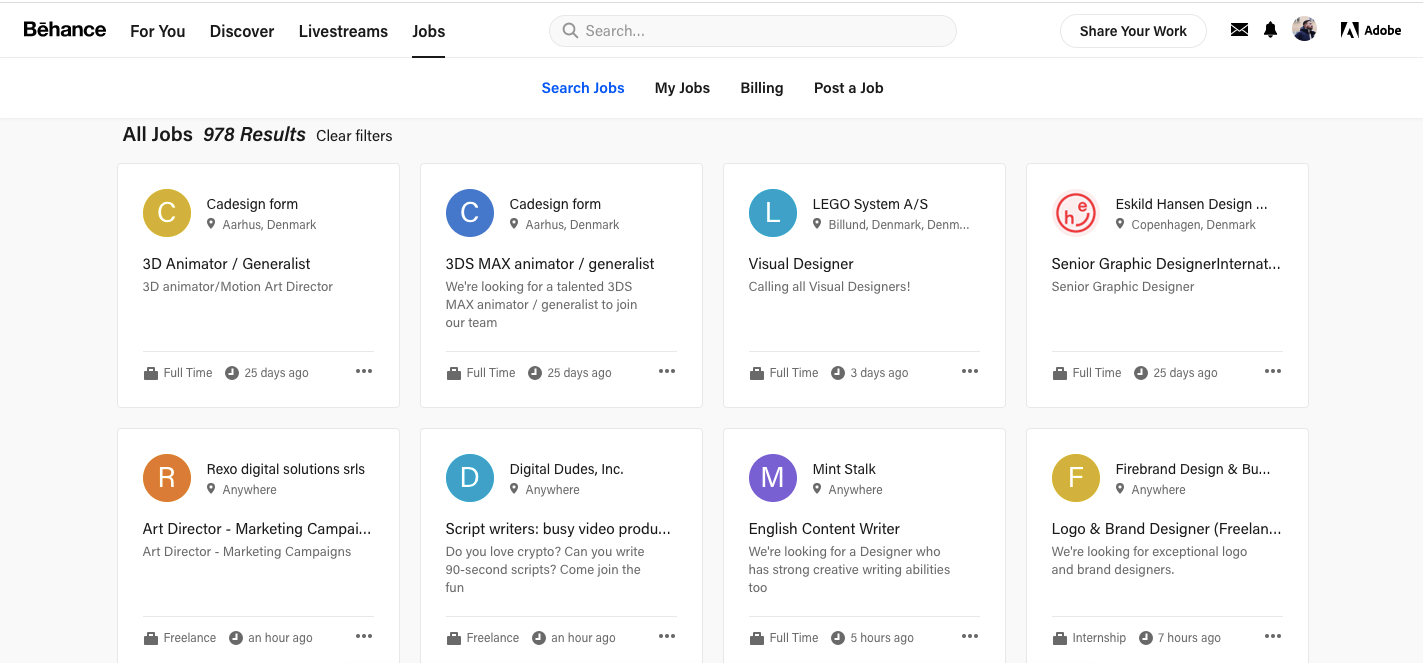Open Livestreams from the top navigation
Viewport: 1423px width, 663px height.
coord(343,31)
